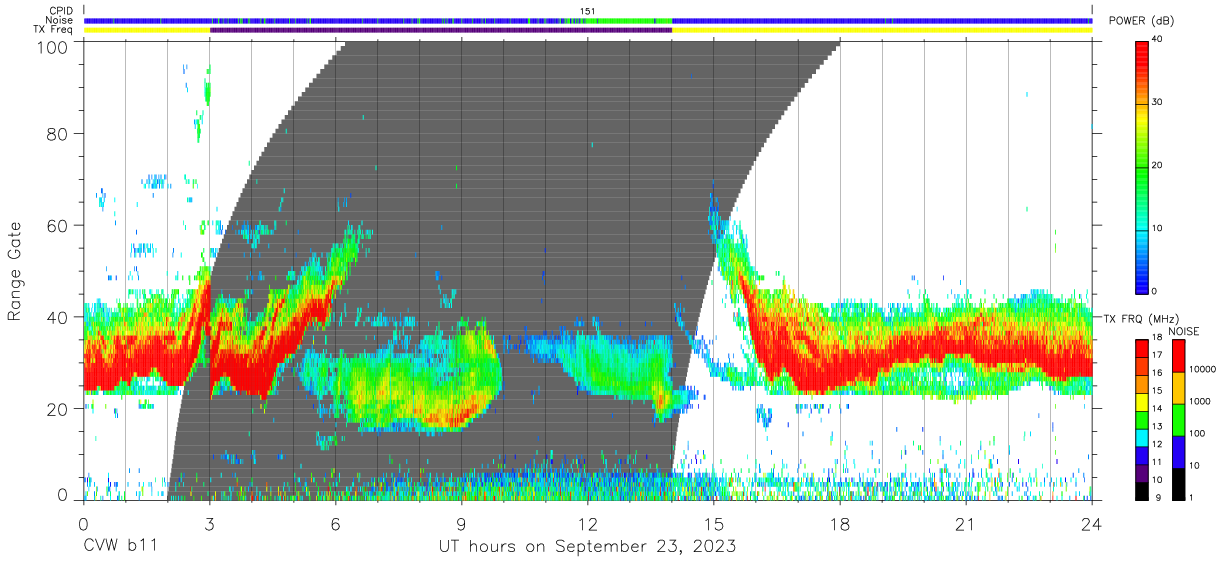Click the x-axis title UT hours on September 23, 2023
This screenshot has width=1228, height=567.
pyautogui.click(x=588, y=546)
